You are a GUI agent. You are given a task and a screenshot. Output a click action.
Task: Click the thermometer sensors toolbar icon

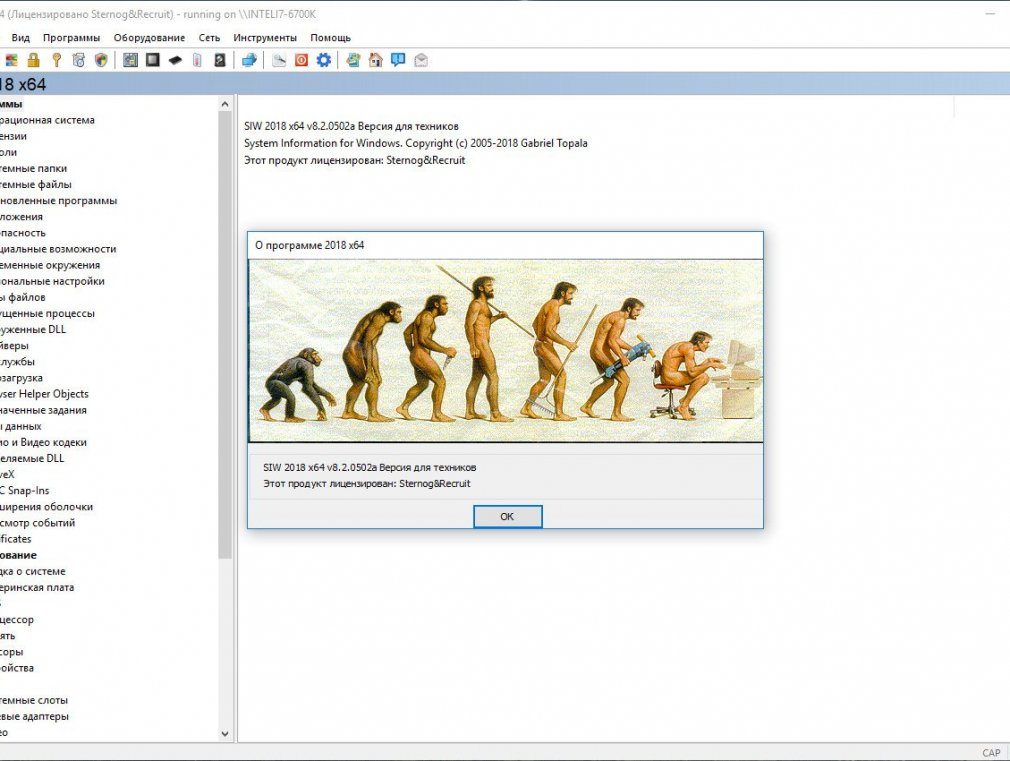[197, 61]
